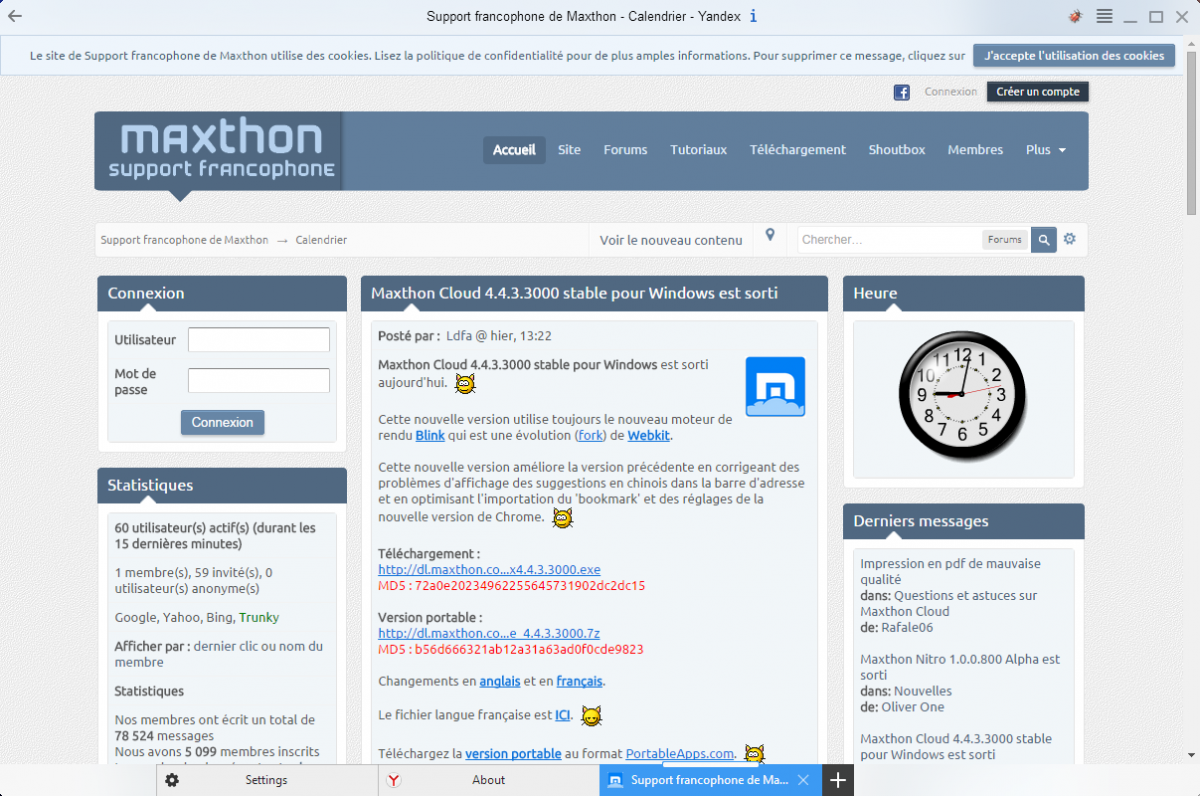The height and width of the screenshot is (796, 1200).
Task: Open a new tab with the plus button
Action: (x=838, y=780)
